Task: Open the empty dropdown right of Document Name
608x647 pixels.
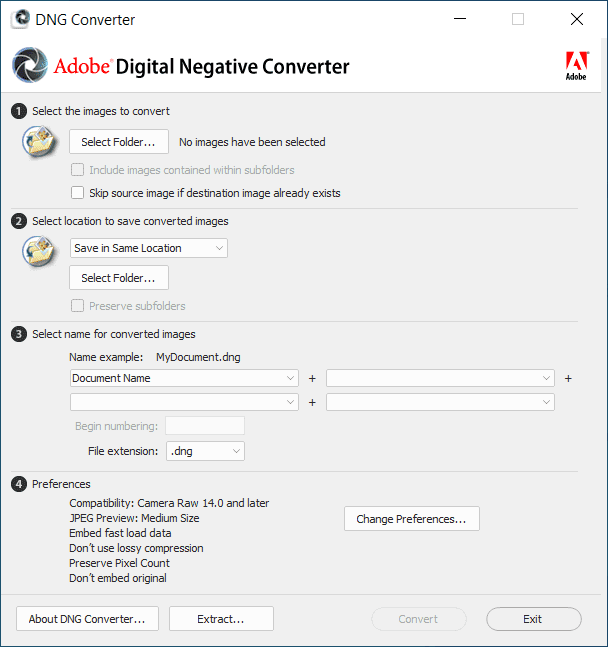Action: pyautogui.click(x=440, y=378)
